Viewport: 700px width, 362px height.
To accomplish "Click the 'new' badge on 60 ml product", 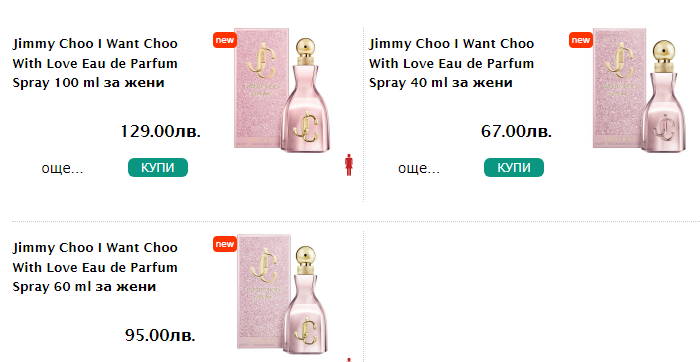I will 225,244.
